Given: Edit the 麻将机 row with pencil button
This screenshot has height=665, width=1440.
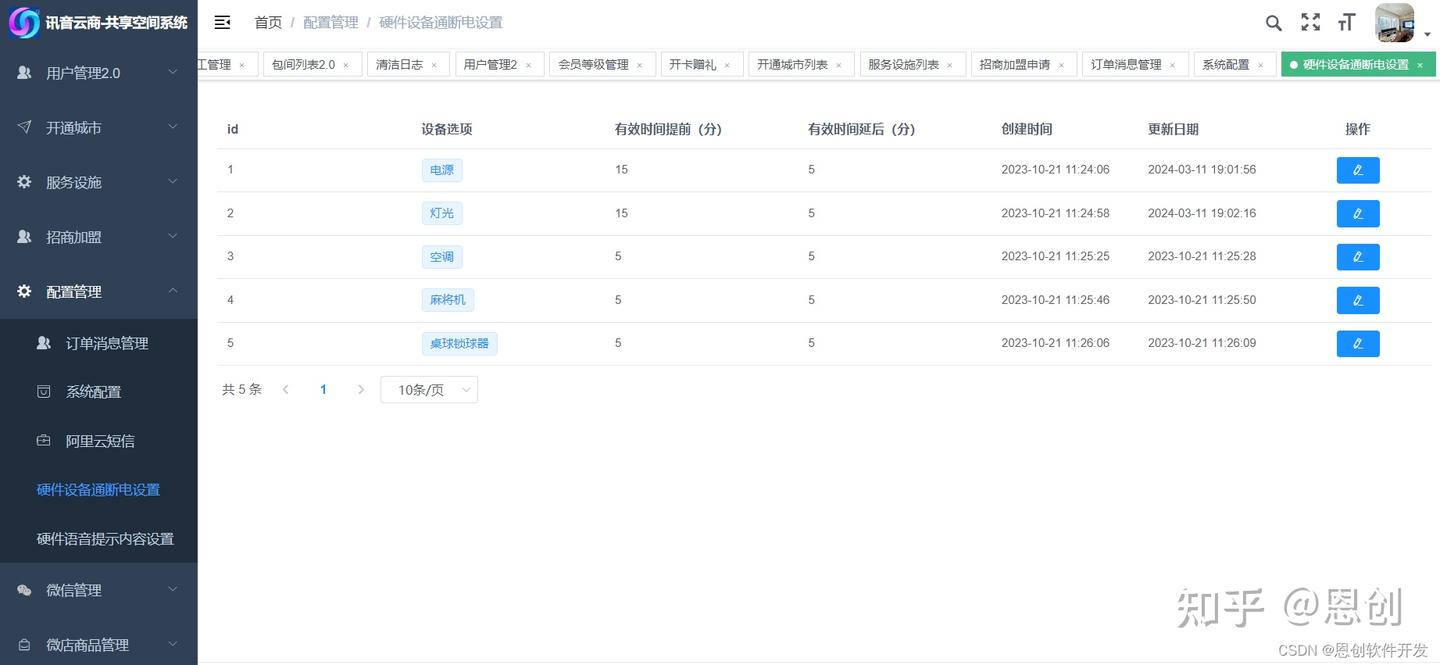Looking at the screenshot, I should [1358, 300].
